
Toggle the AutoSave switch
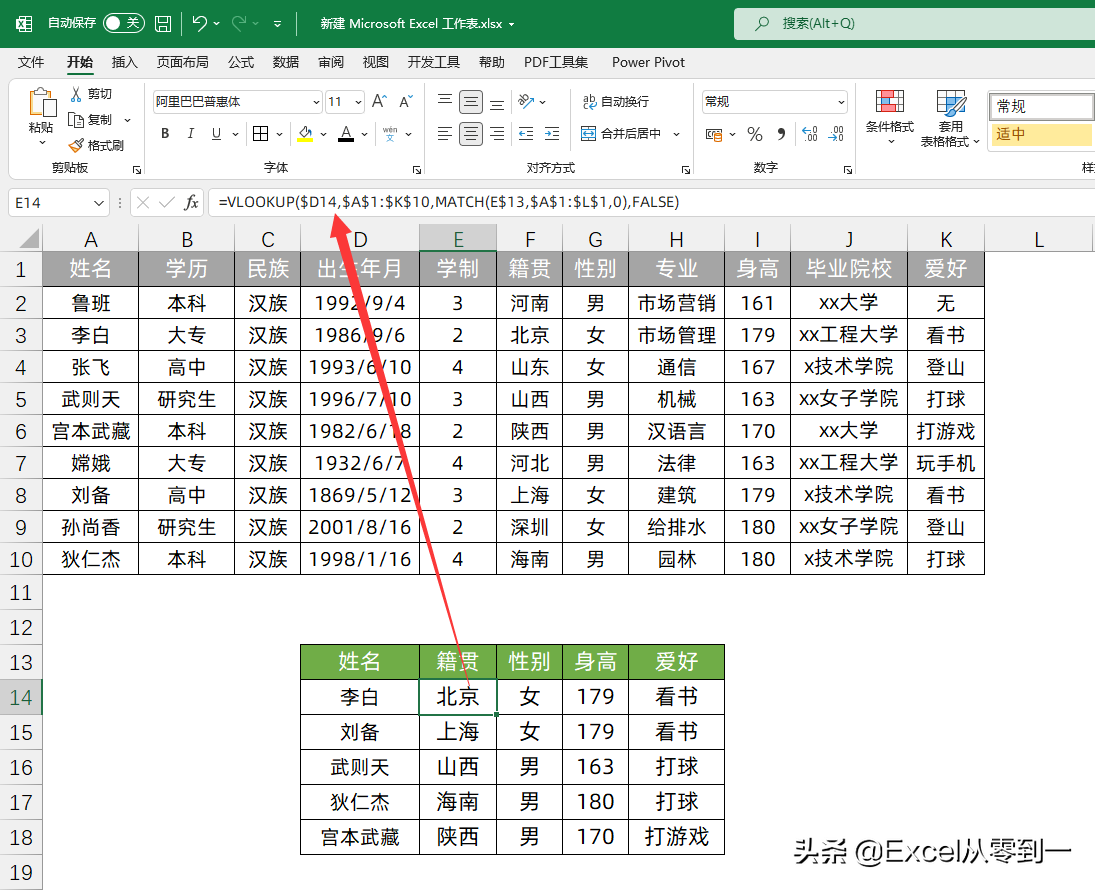[124, 23]
